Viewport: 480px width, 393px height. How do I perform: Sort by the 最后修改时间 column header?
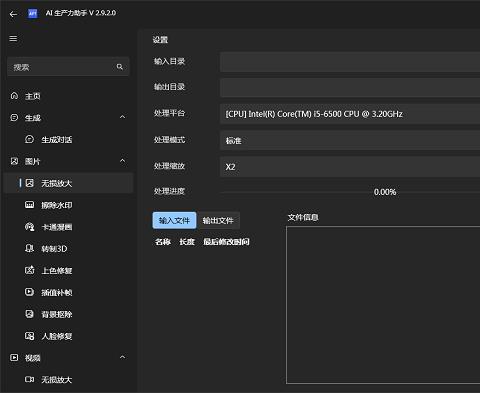tap(226, 242)
